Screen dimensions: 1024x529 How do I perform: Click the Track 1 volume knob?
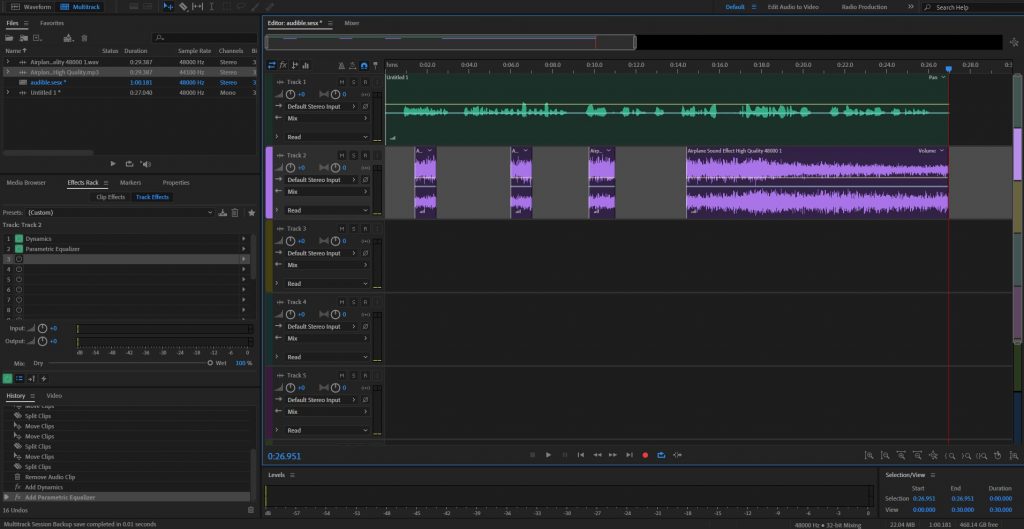point(291,94)
